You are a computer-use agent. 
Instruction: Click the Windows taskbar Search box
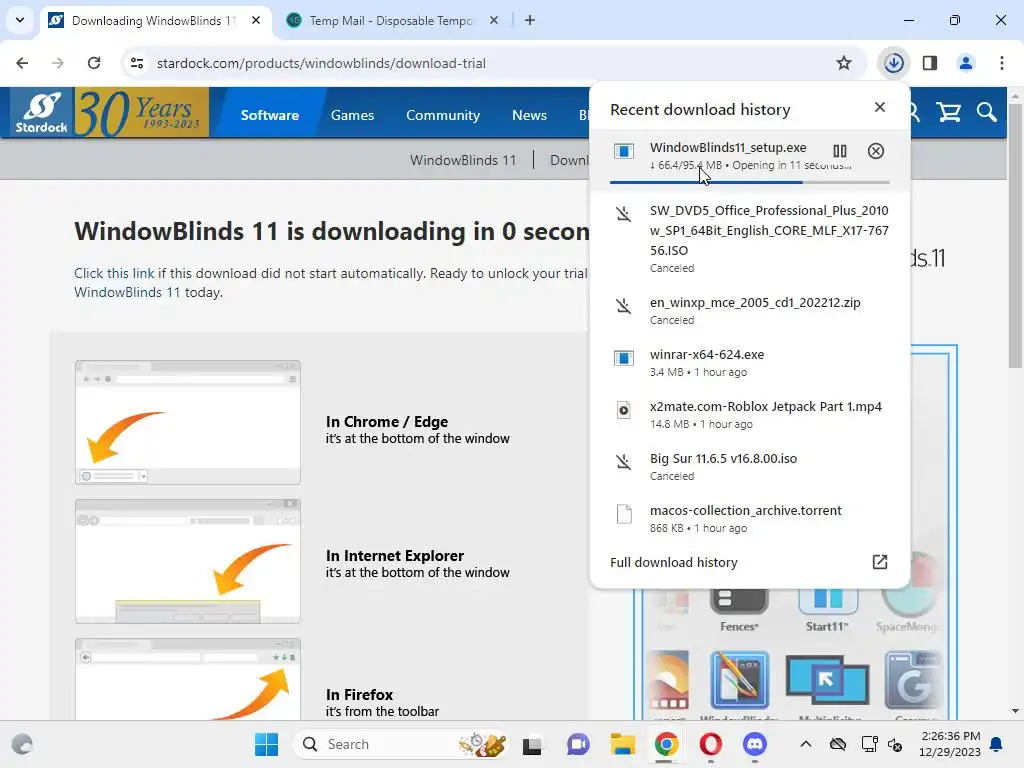[x=401, y=744]
